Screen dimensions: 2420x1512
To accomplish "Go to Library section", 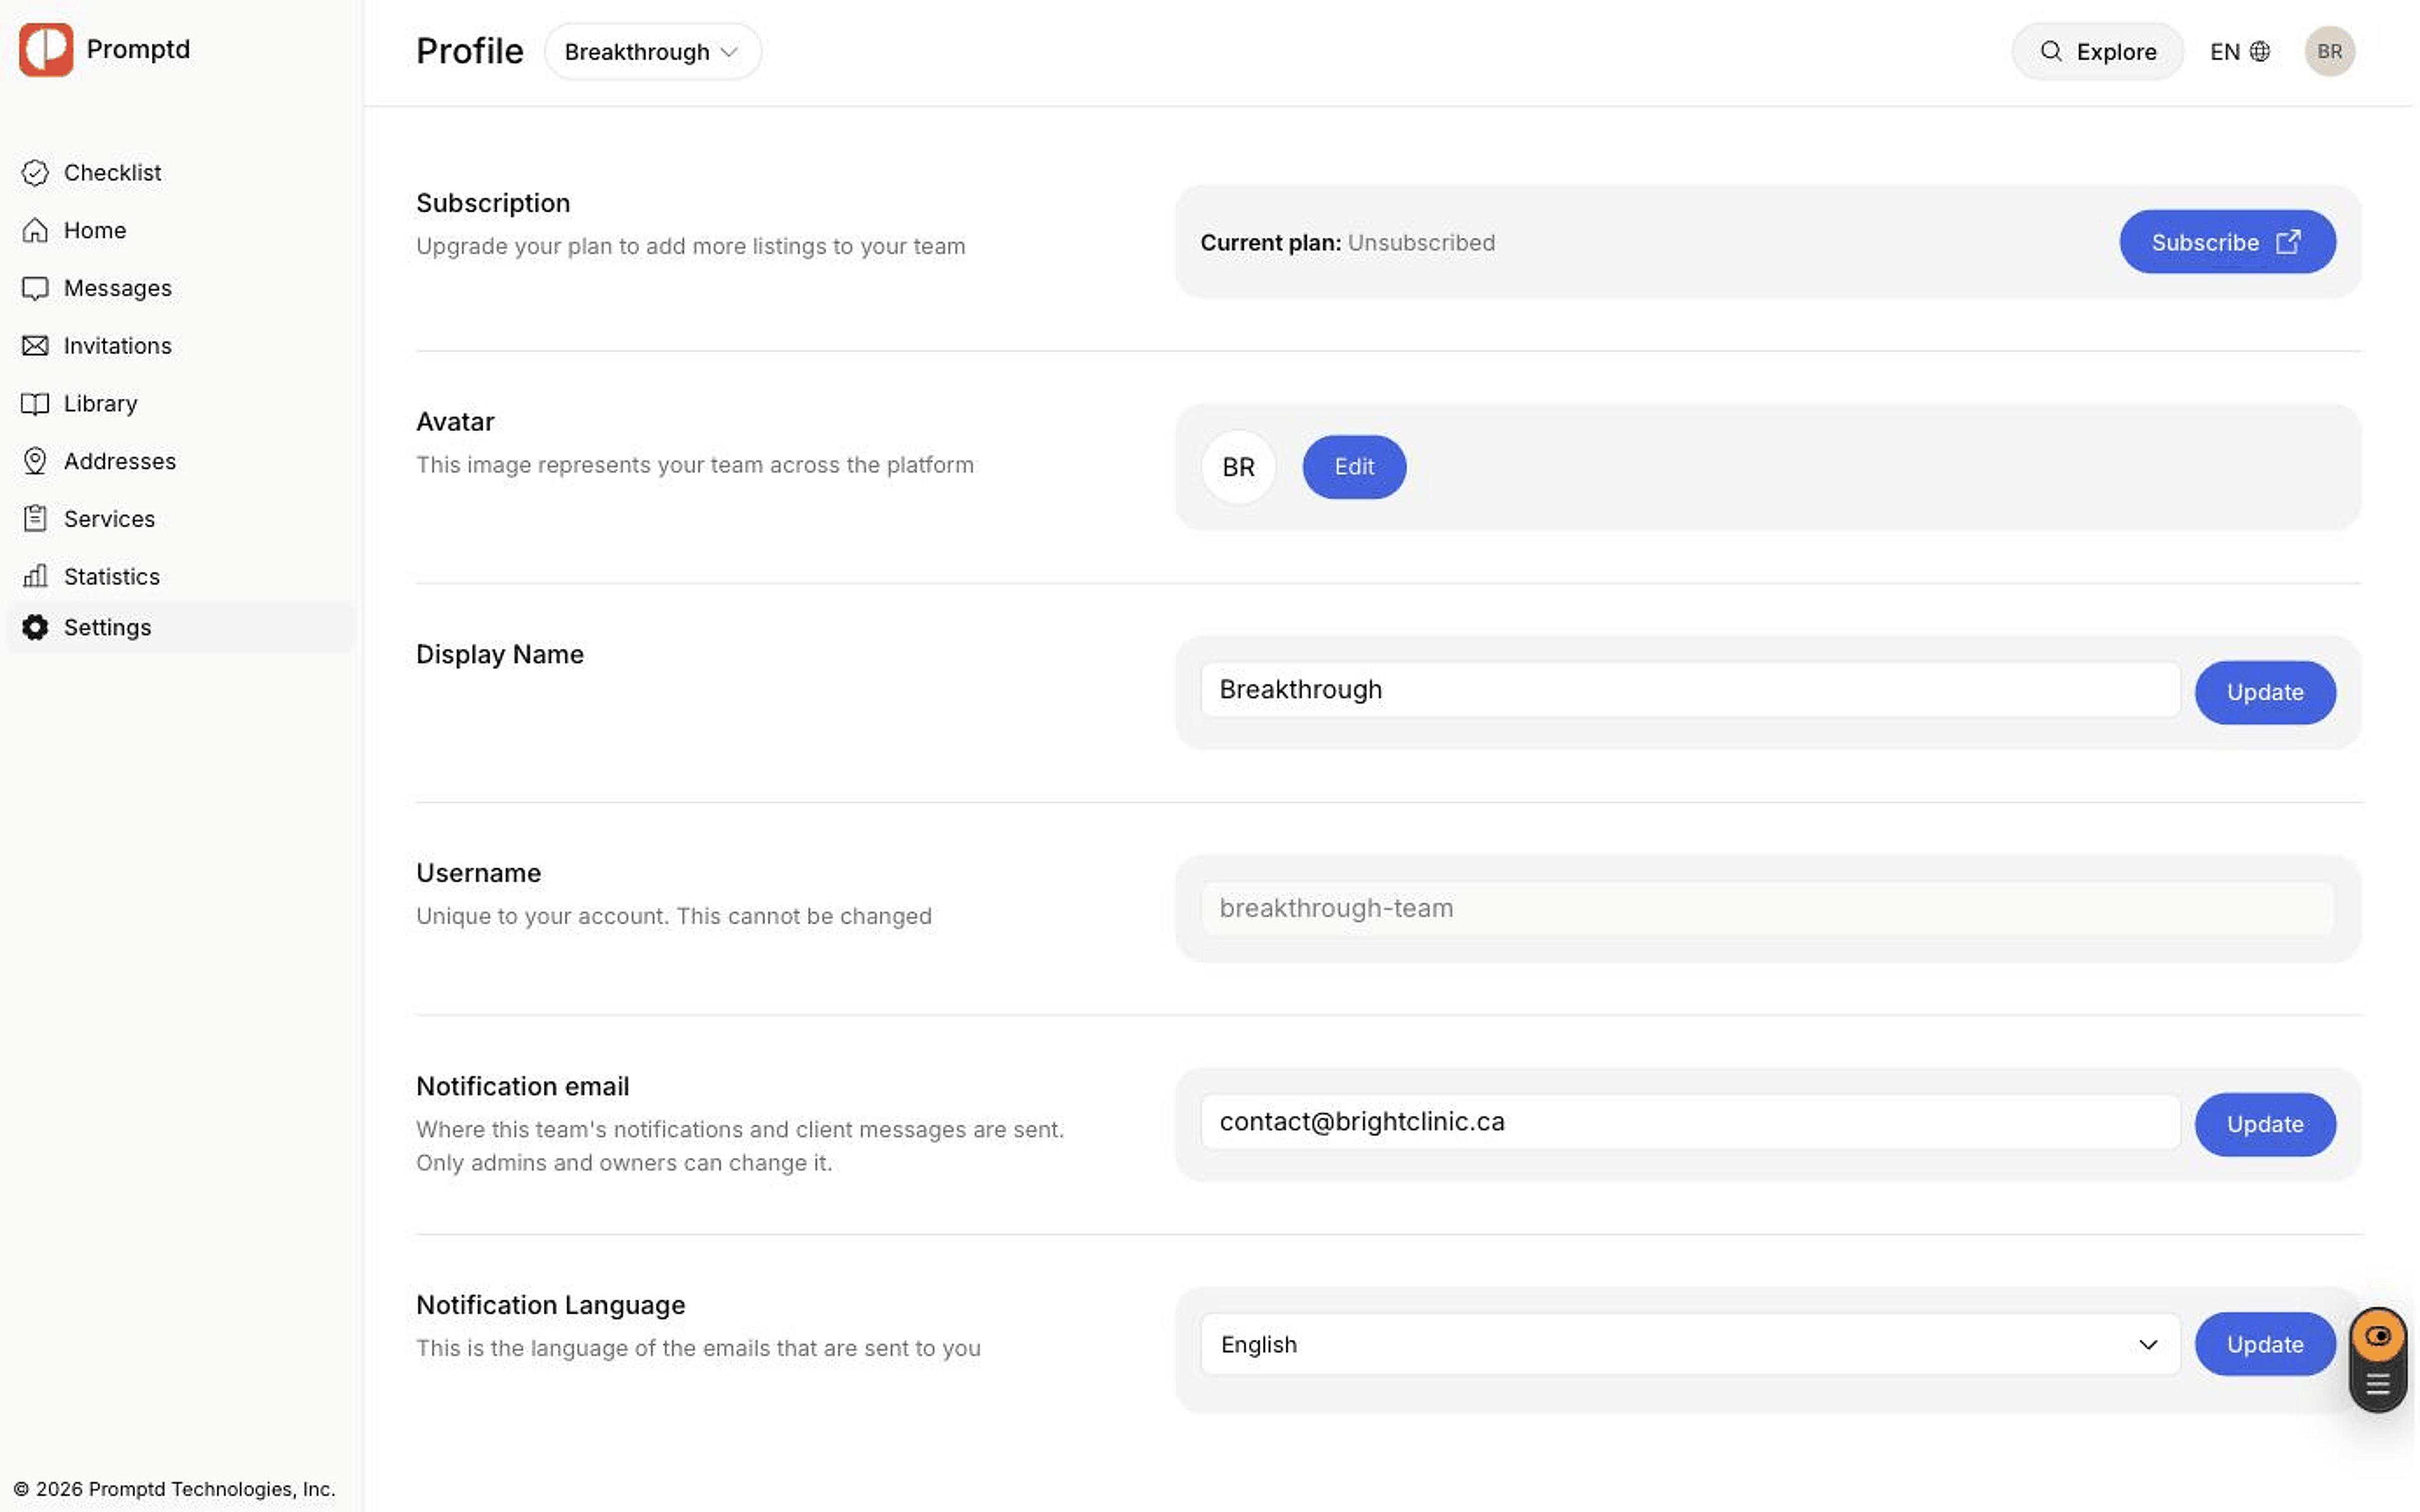I will 182,404.
